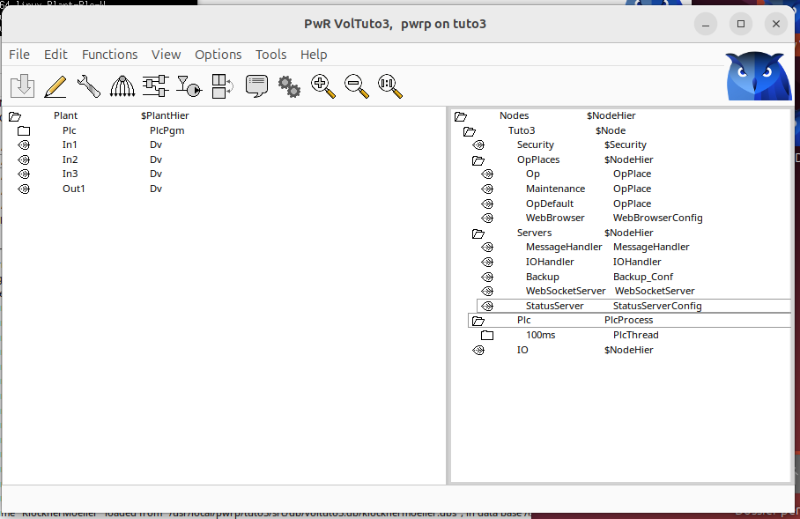Open the Options menu
Screen dimensions: 800x519
tap(218, 54)
